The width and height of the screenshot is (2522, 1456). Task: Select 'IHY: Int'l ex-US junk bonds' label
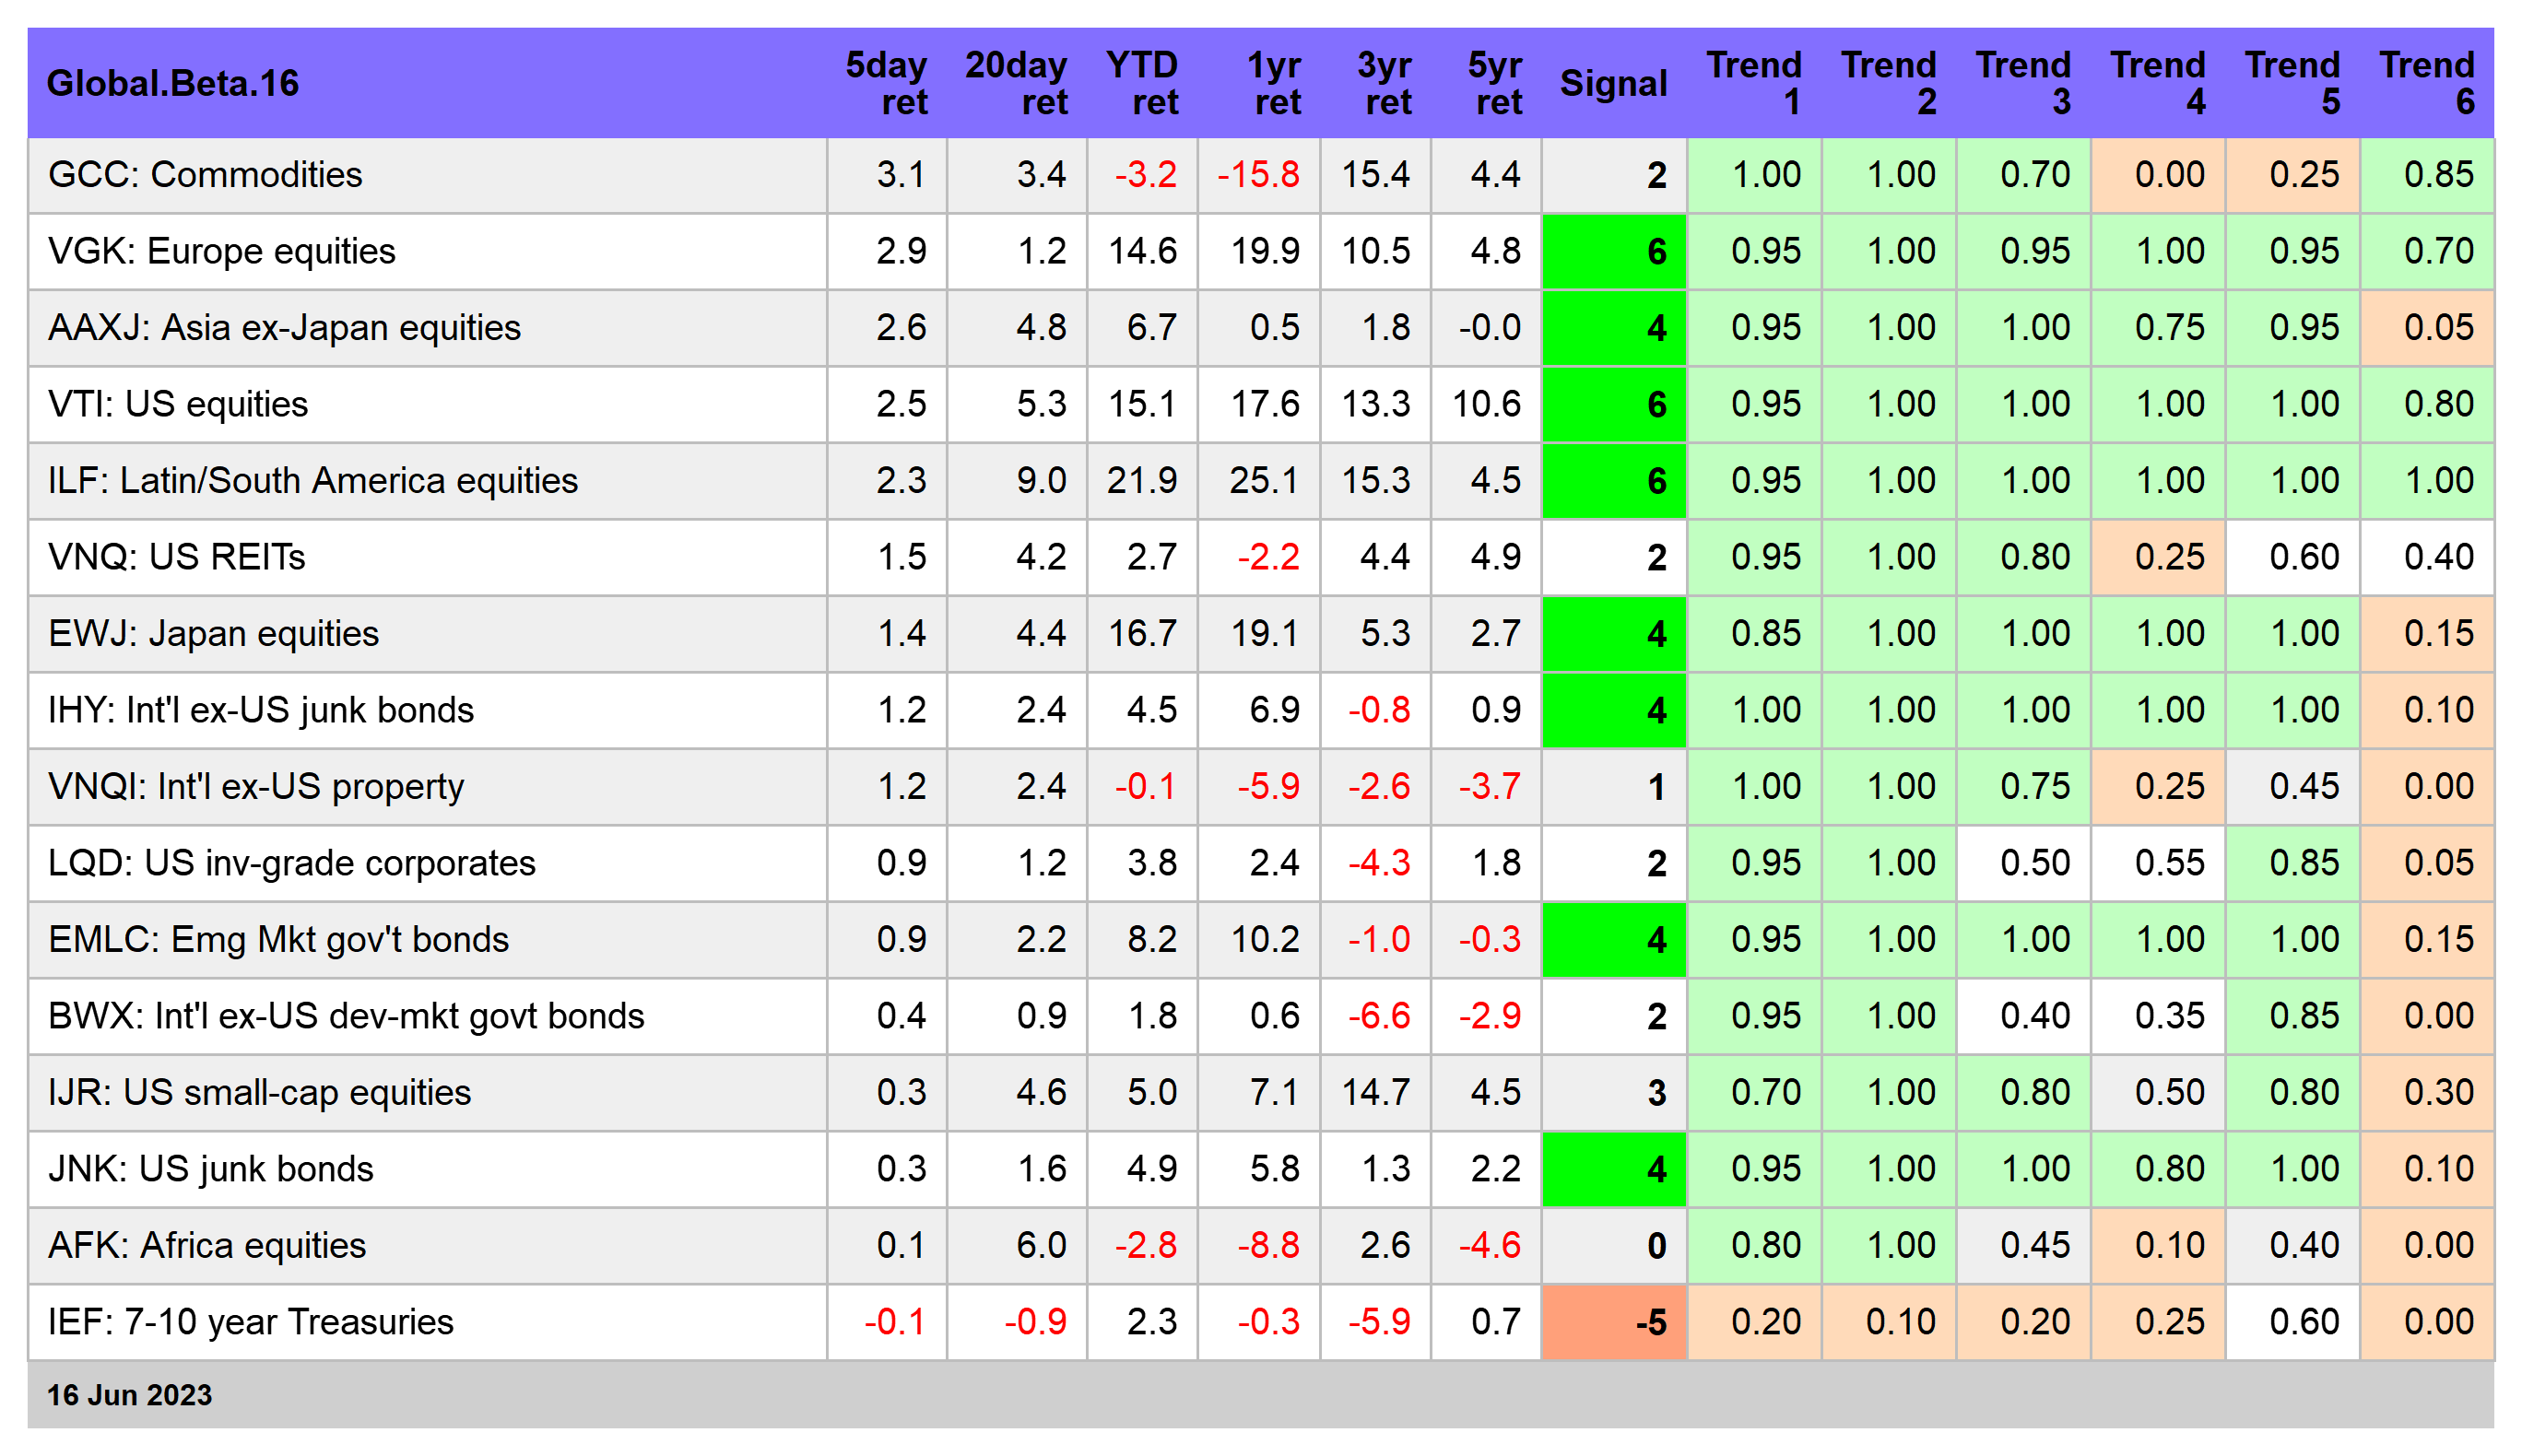tap(261, 710)
